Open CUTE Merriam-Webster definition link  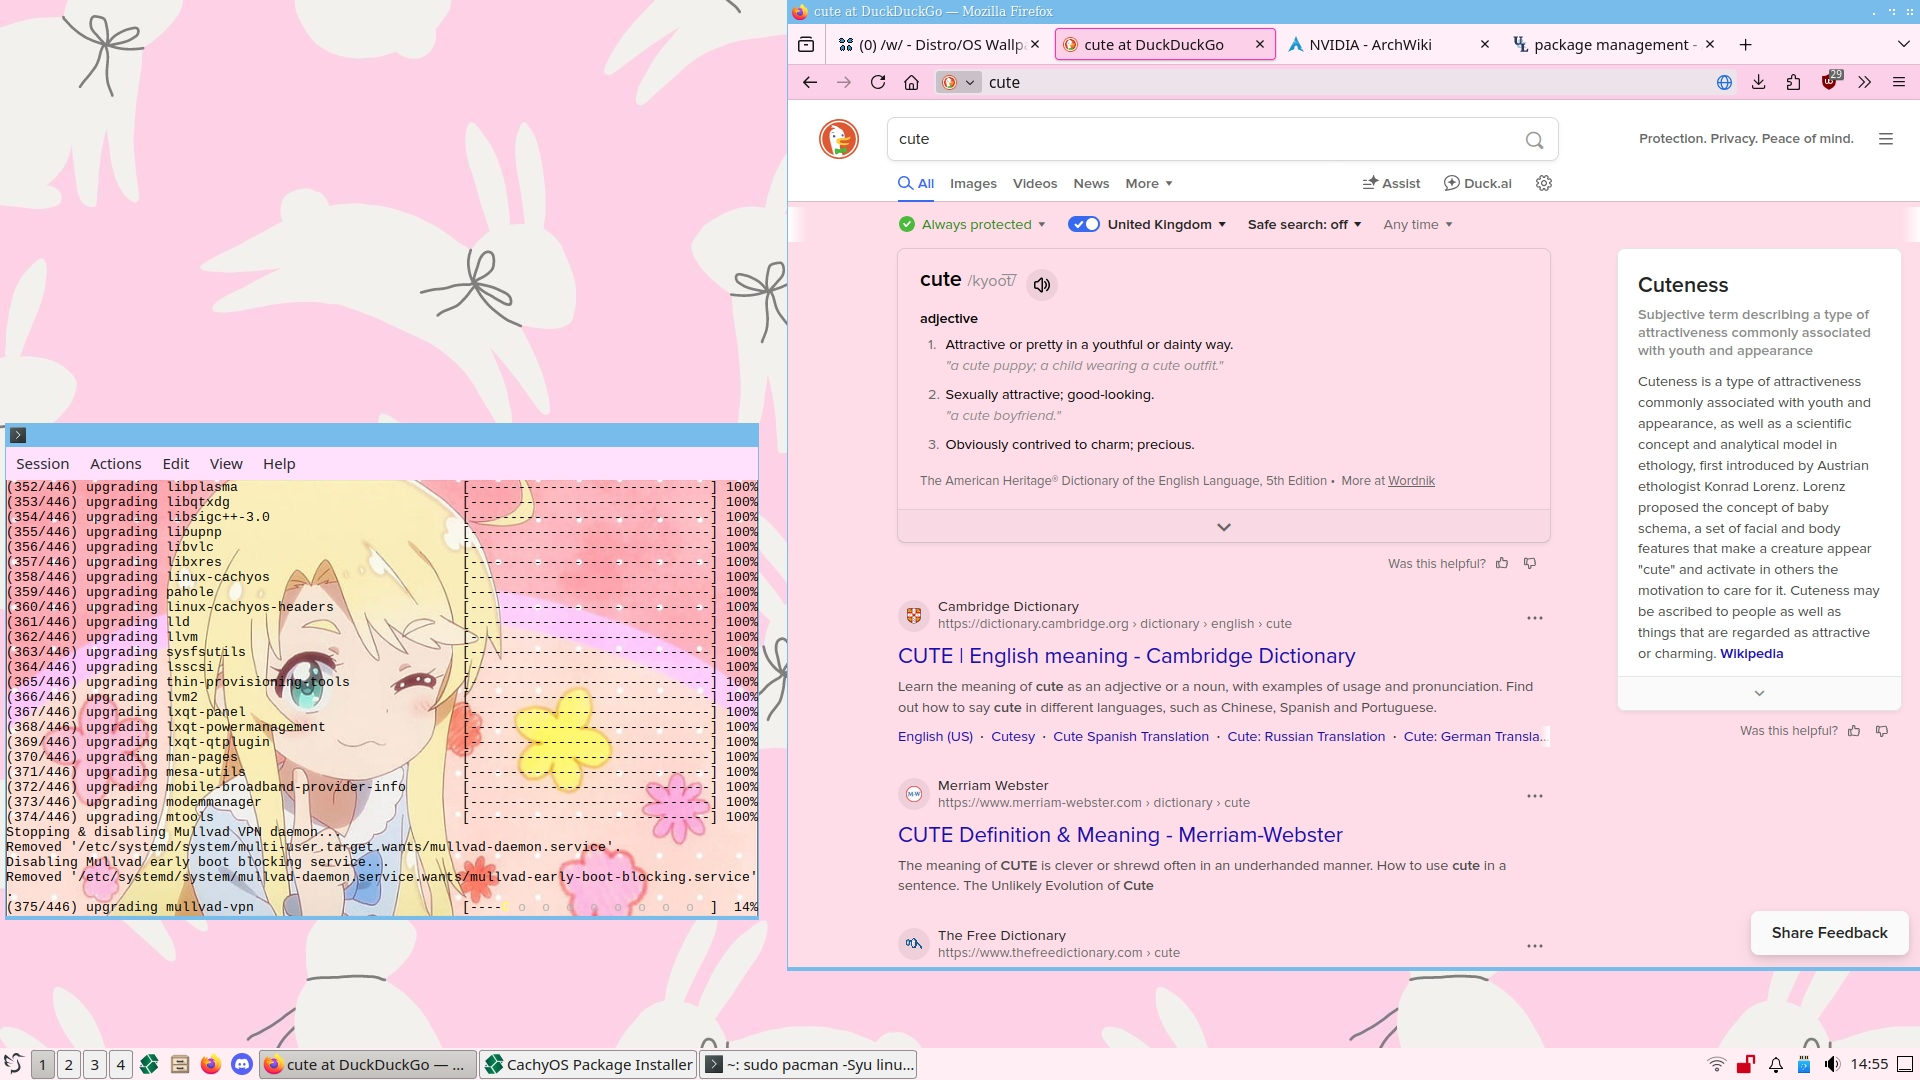click(1120, 835)
